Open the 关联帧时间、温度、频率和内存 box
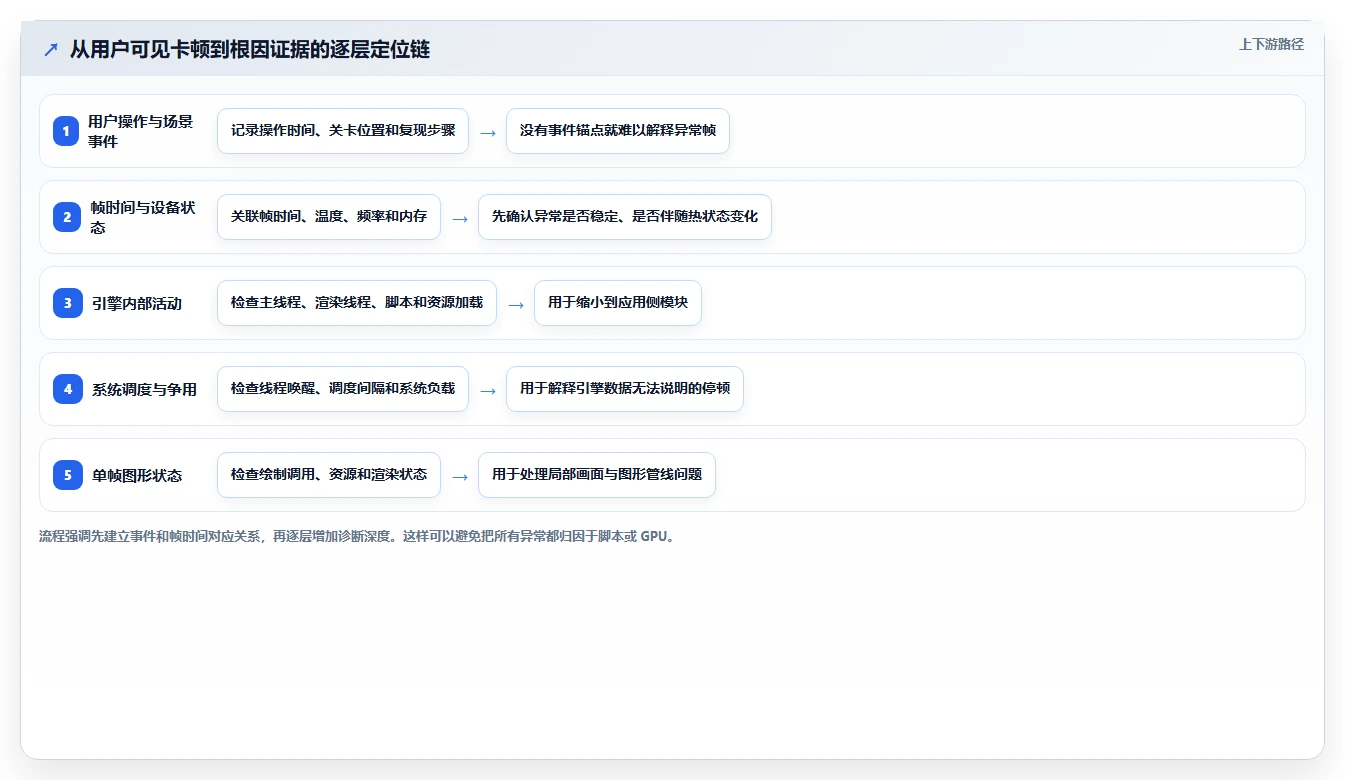1345x780 pixels. tap(329, 217)
